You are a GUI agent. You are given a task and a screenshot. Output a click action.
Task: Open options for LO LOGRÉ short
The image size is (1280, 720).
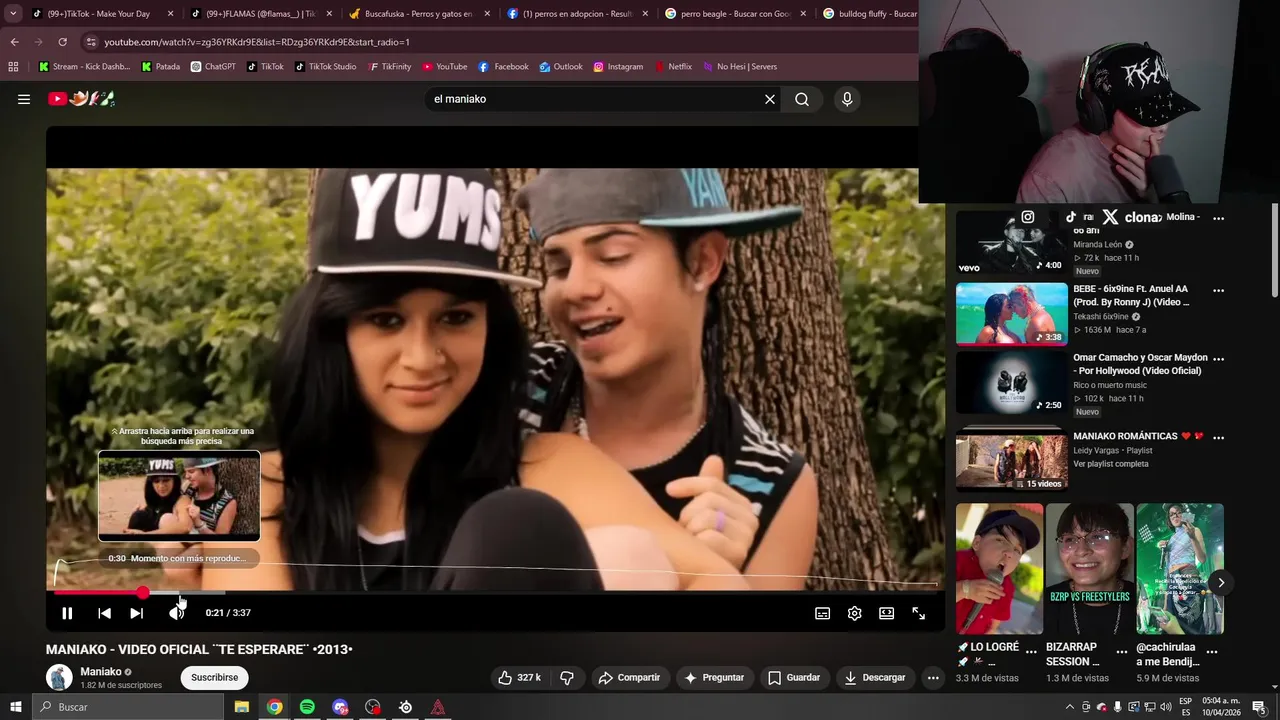pyautogui.click(x=1031, y=651)
